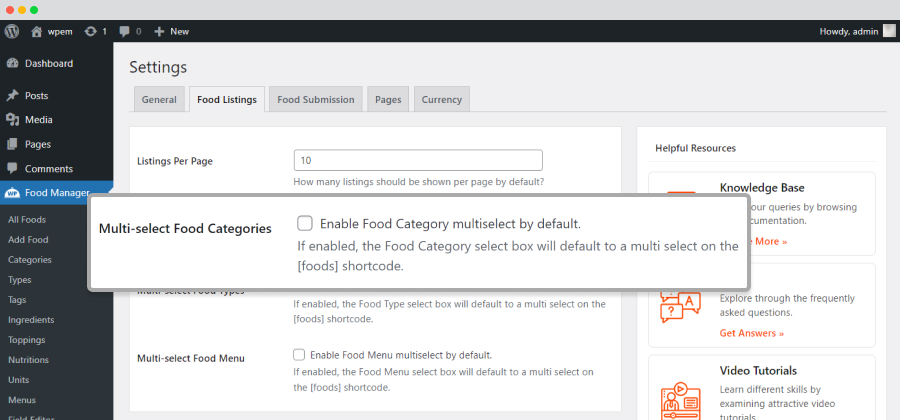Open Comments in the sidebar
900x420 pixels.
tap(49, 169)
